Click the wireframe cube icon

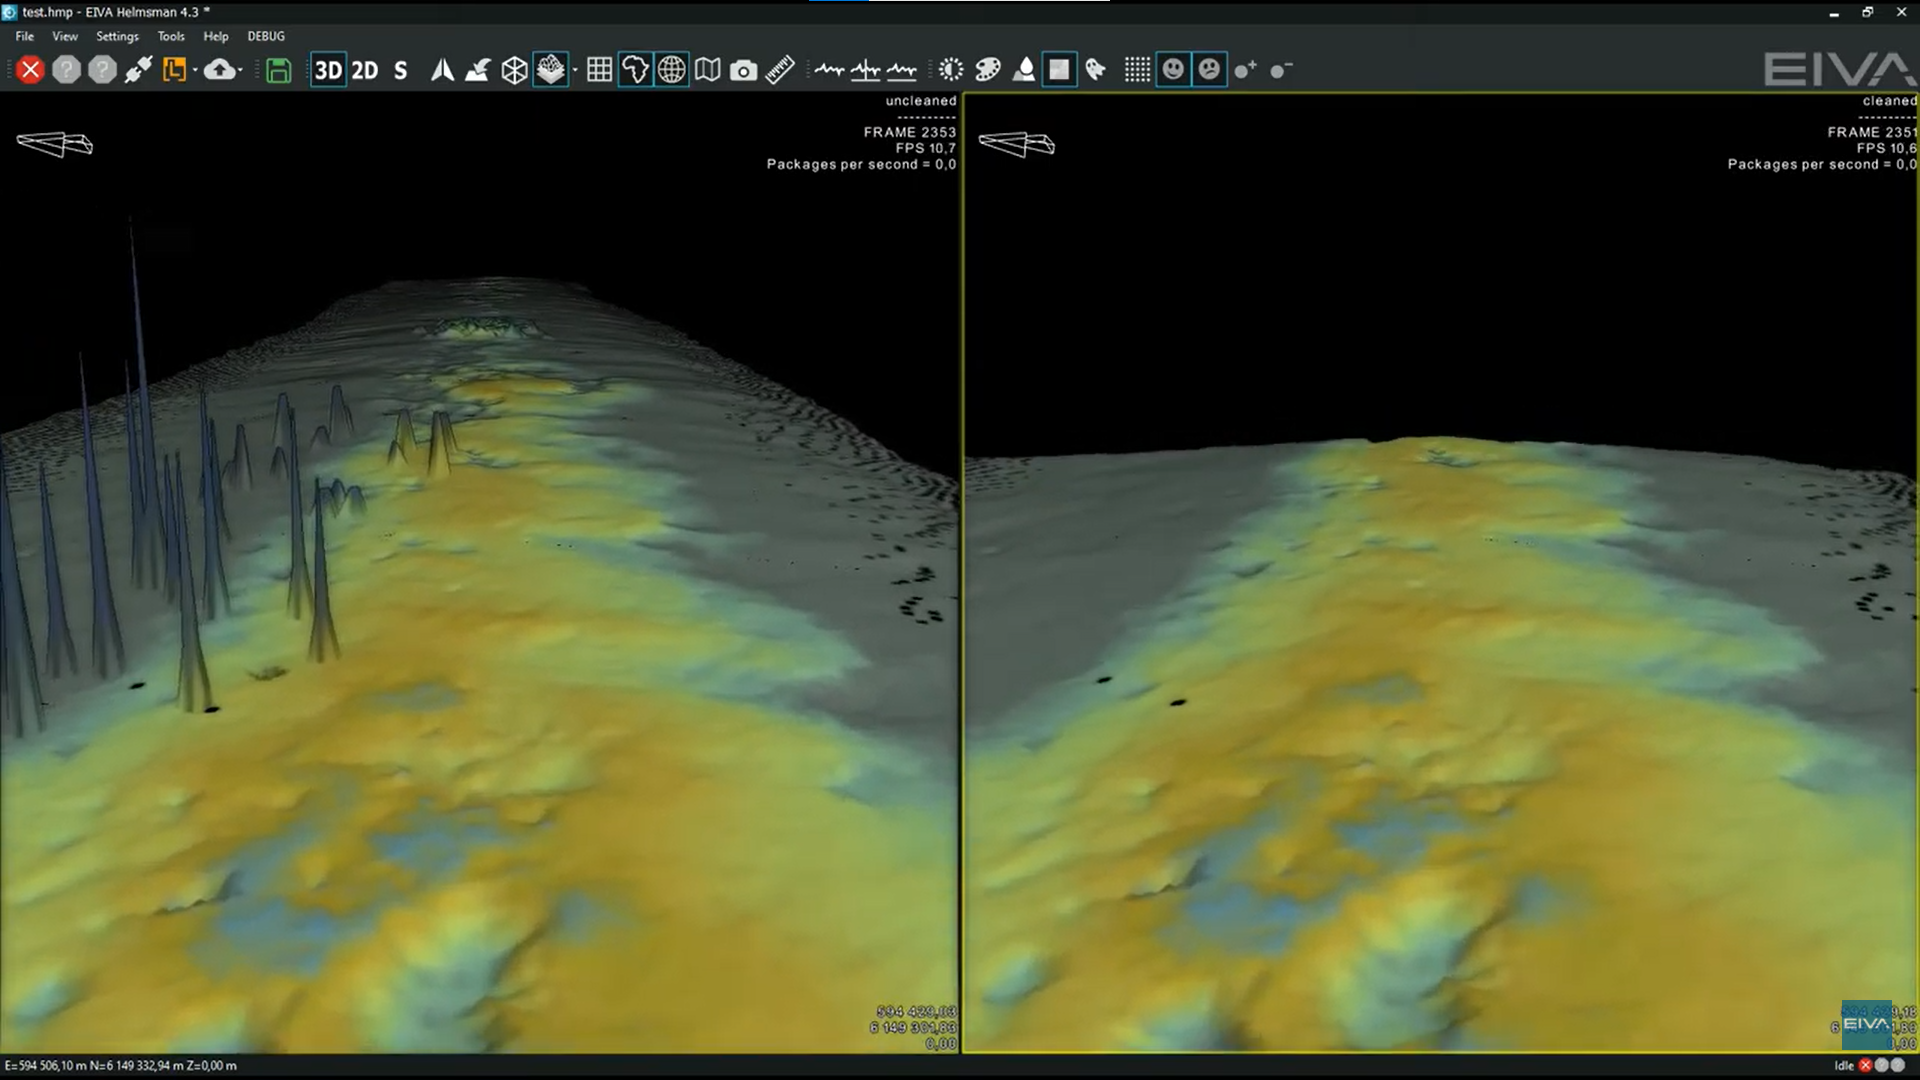tap(514, 70)
